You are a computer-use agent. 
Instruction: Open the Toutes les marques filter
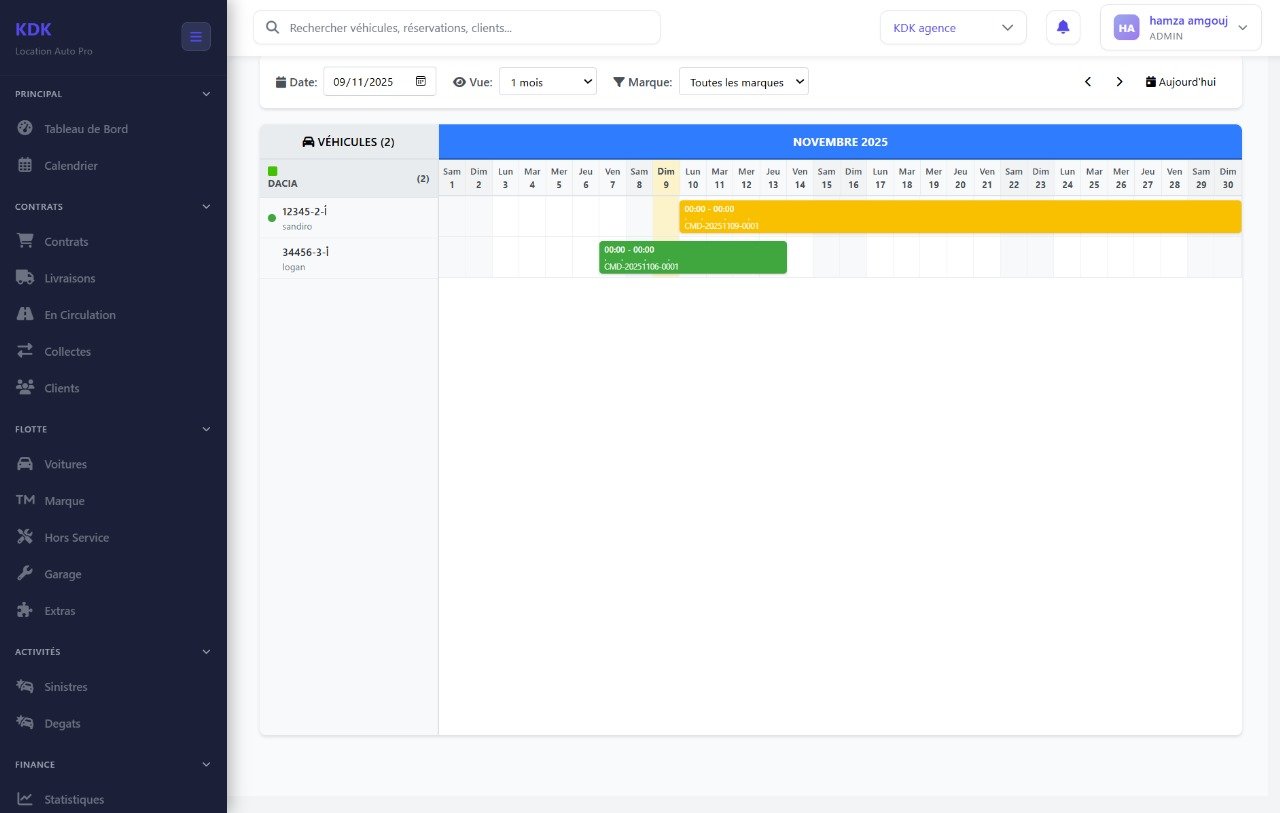tap(743, 81)
